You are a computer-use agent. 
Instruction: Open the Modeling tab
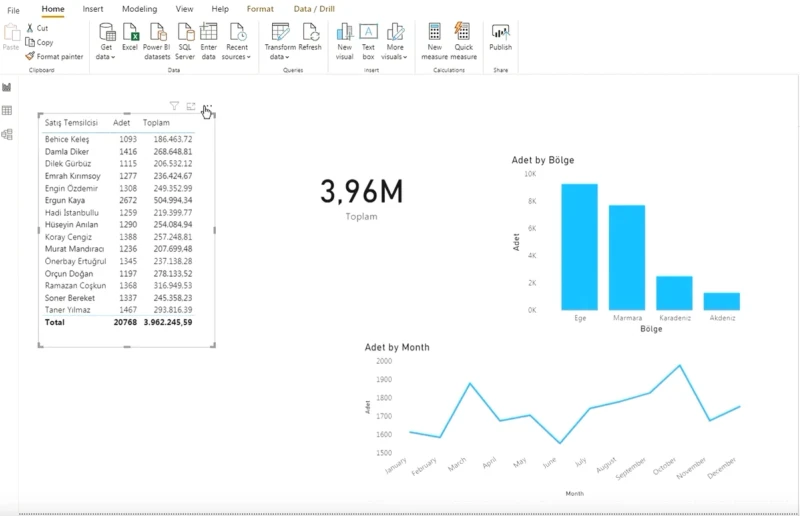pyautogui.click(x=139, y=9)
